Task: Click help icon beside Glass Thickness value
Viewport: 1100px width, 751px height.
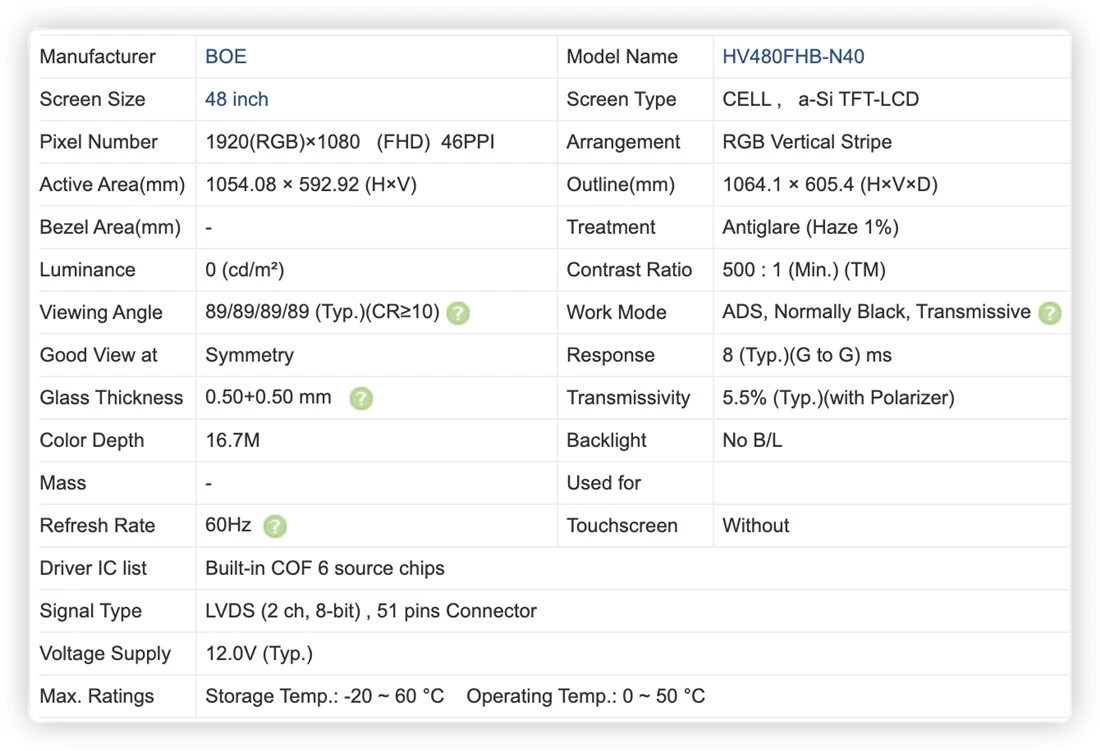Action: (x=361, y=398)
